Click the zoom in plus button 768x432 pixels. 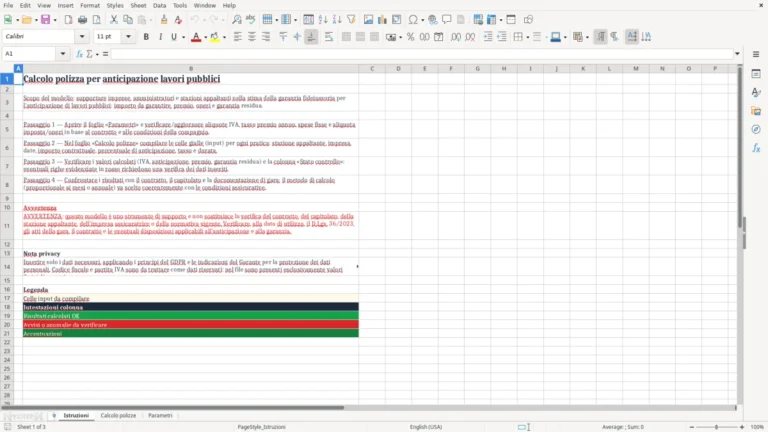click(742, 427)
